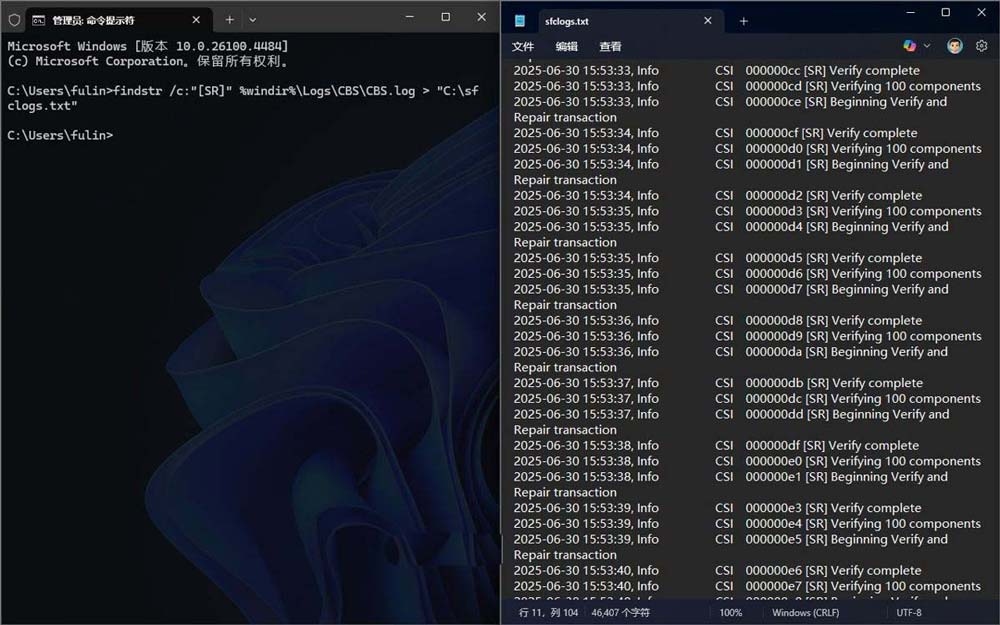Viewport: 1000px width, 625px height.
Task: Expand the Copilot dropdown arrow
Action: click(x=927, y=45)
